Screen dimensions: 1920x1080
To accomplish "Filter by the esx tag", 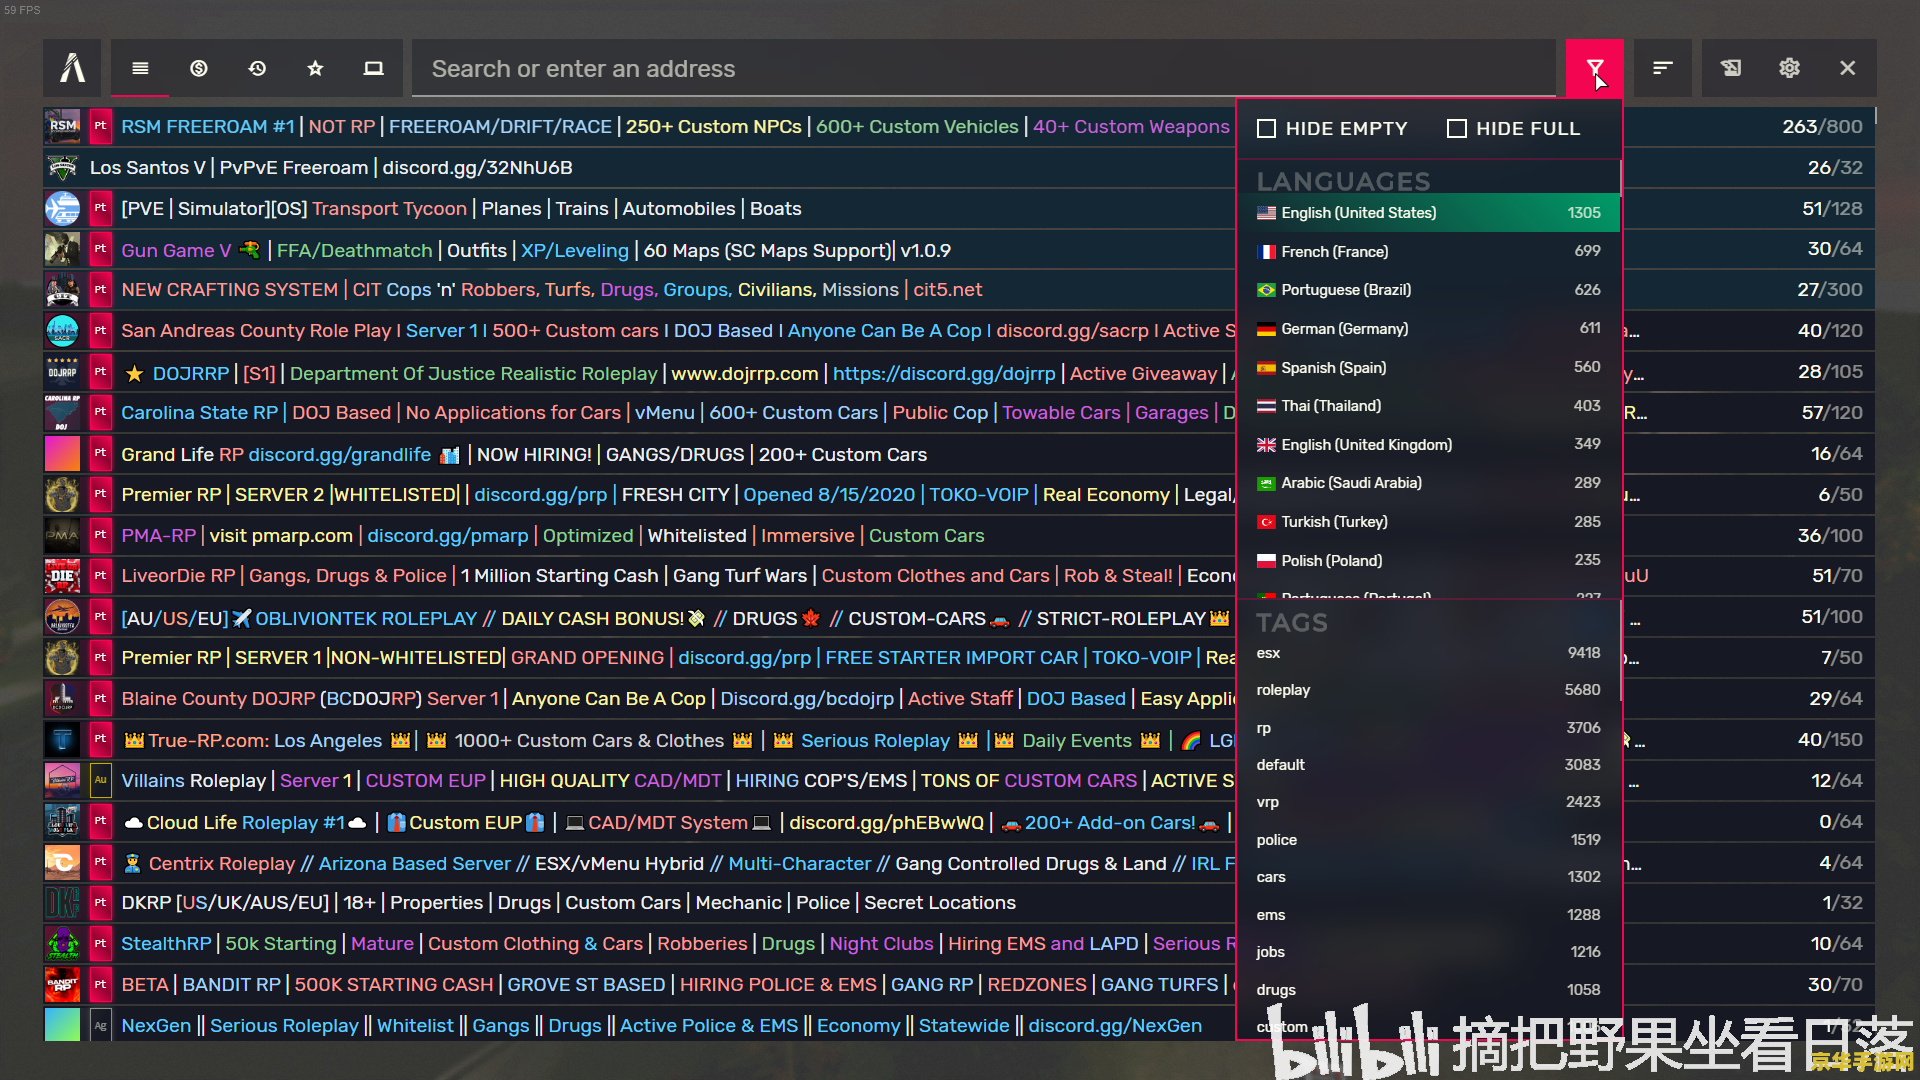I will [x=1428, y=653].
